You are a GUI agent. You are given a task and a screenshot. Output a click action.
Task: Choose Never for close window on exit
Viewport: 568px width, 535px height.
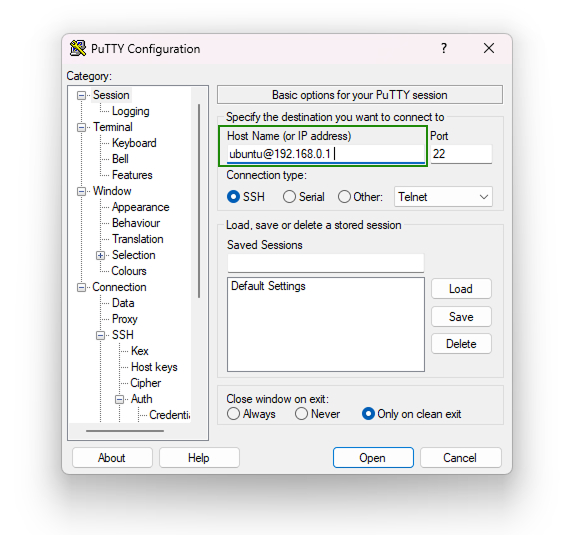[301, 414]
